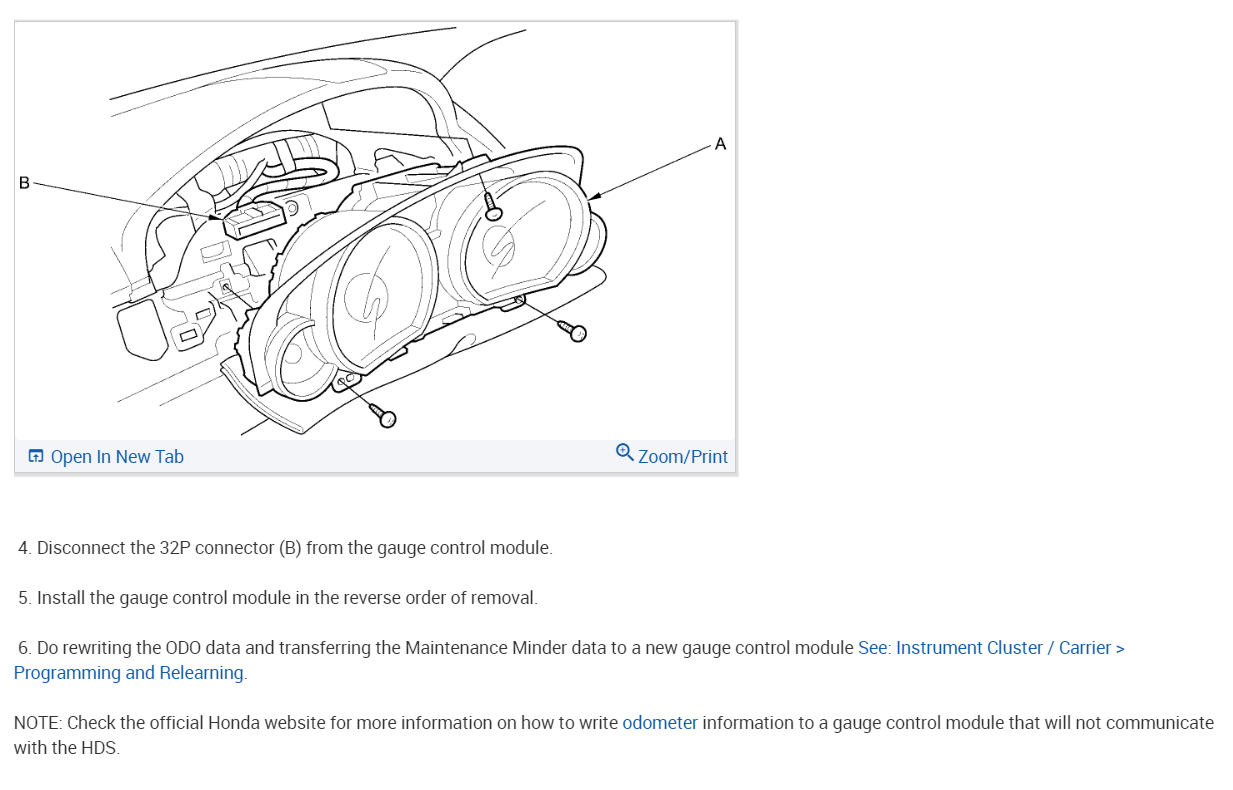Click the right-side mounting screw in diagram
The image size is (1233, 790).
[568, 327]
